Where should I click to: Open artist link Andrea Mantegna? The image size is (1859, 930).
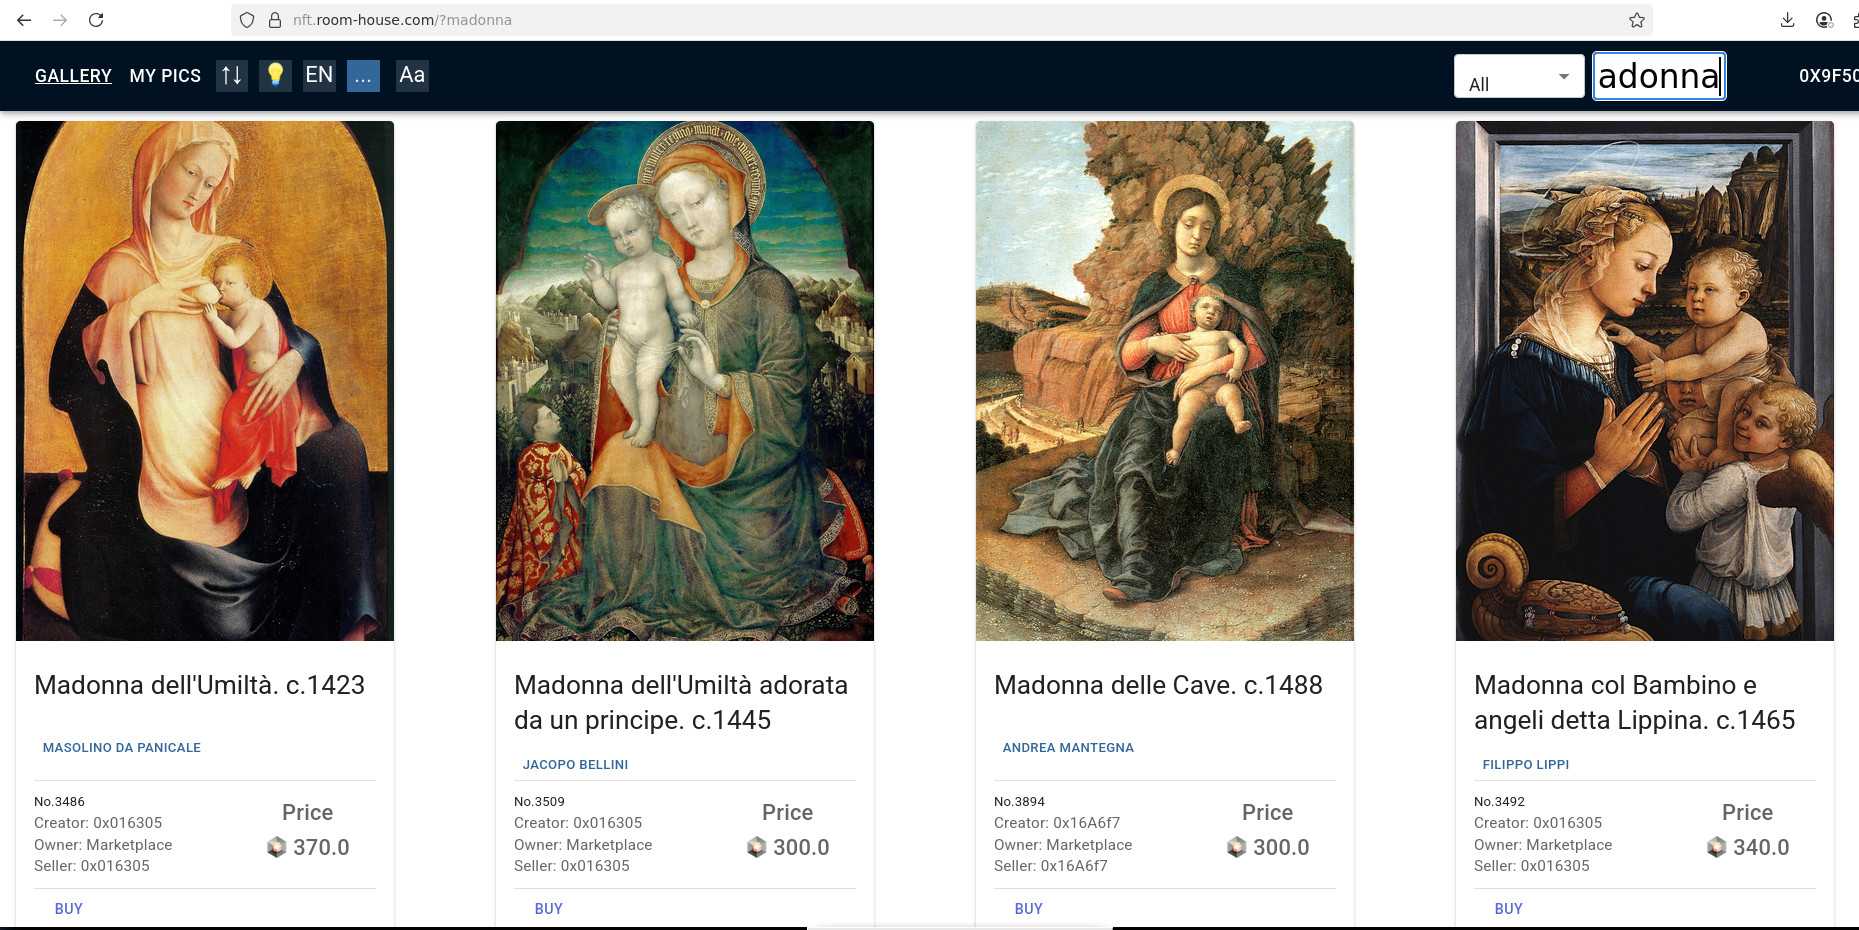[x=1068, y=747]
